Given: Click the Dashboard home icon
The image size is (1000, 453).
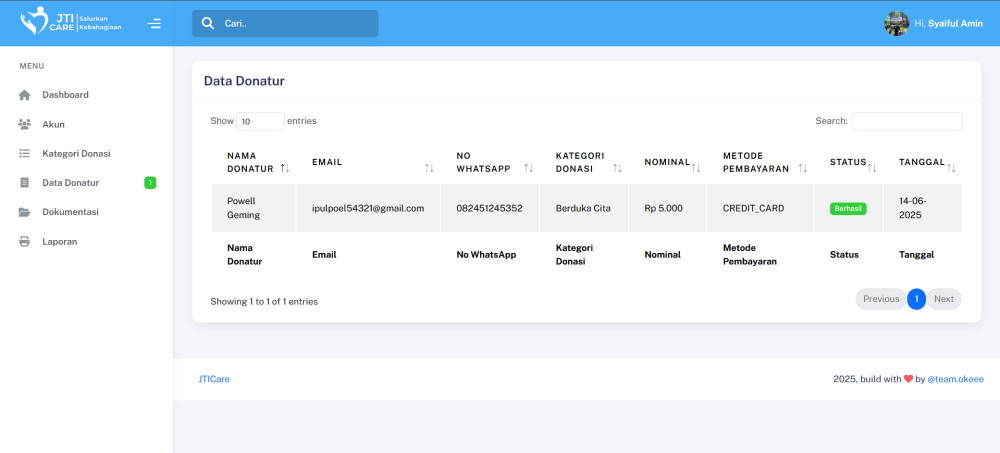Looking at the screenshot, I should [x=25, y=95].
